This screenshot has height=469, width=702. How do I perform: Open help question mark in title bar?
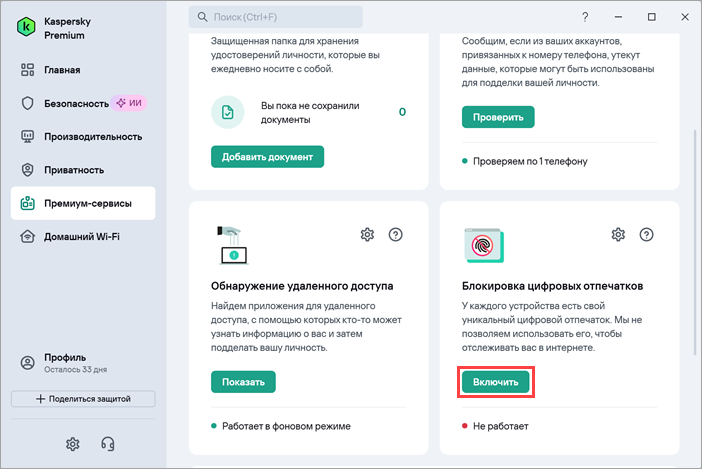pos(585,17)
